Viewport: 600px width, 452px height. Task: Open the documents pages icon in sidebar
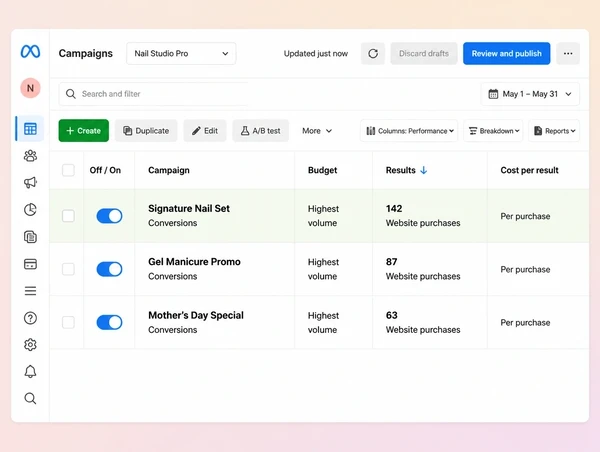coord(30,237)
